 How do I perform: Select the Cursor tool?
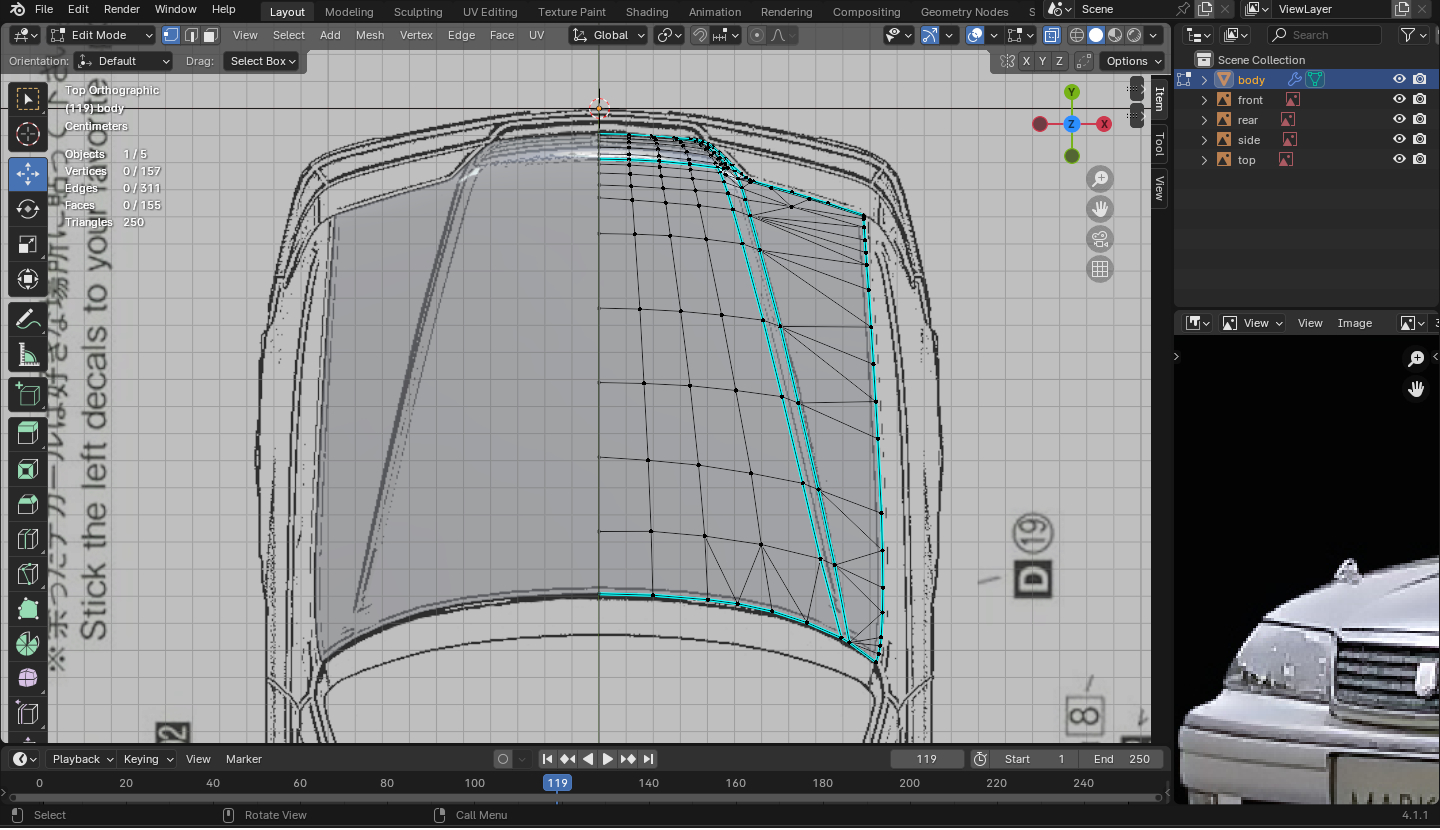coord(28,134)
